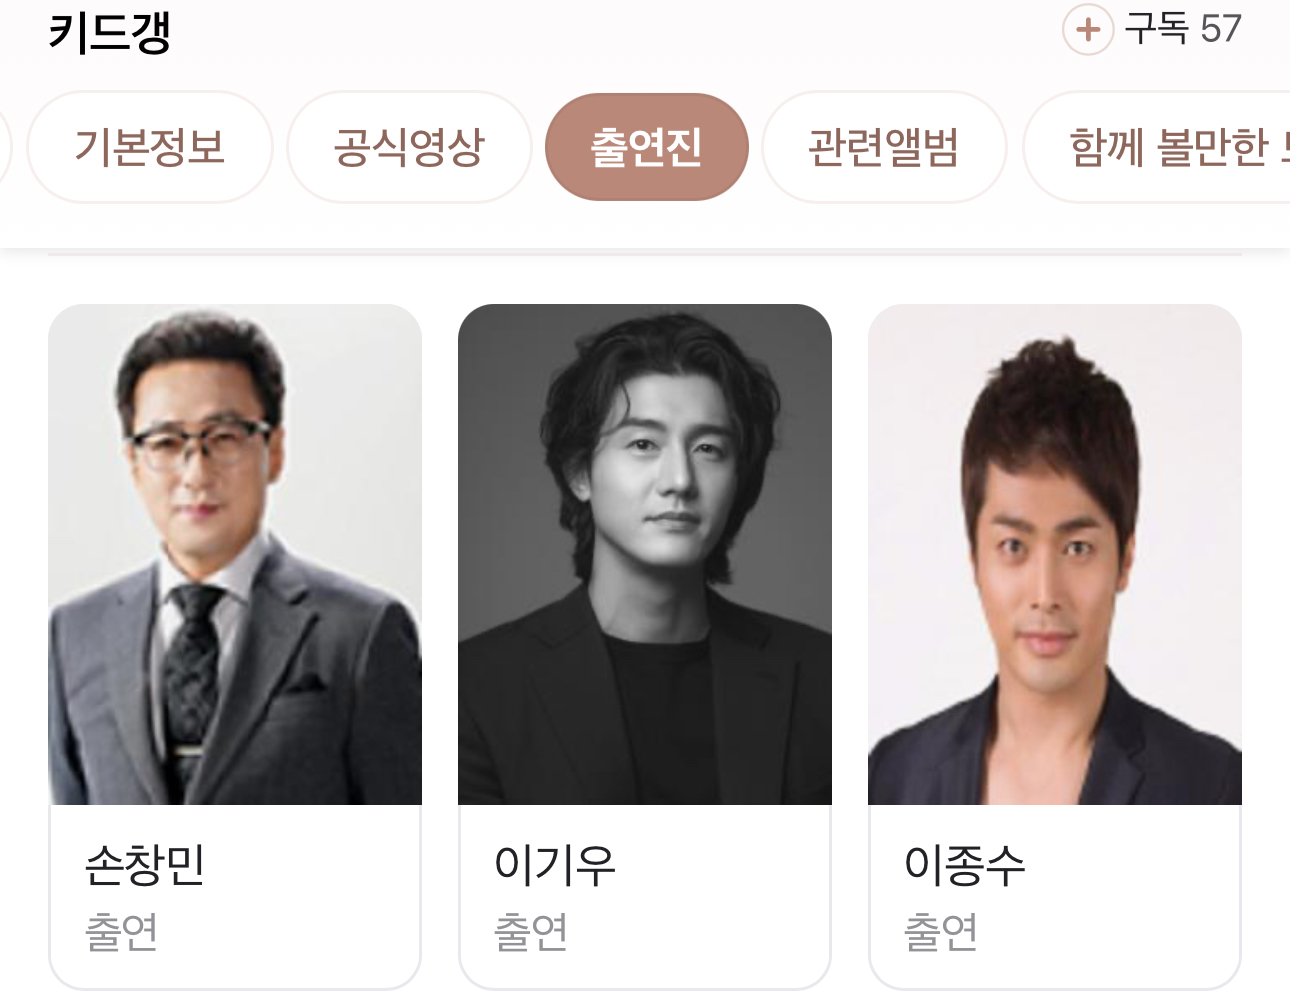View 이기우's black-and-white portrait
The width and height of the screenshot is (1290, 1001).
click(x=645, y=555)
